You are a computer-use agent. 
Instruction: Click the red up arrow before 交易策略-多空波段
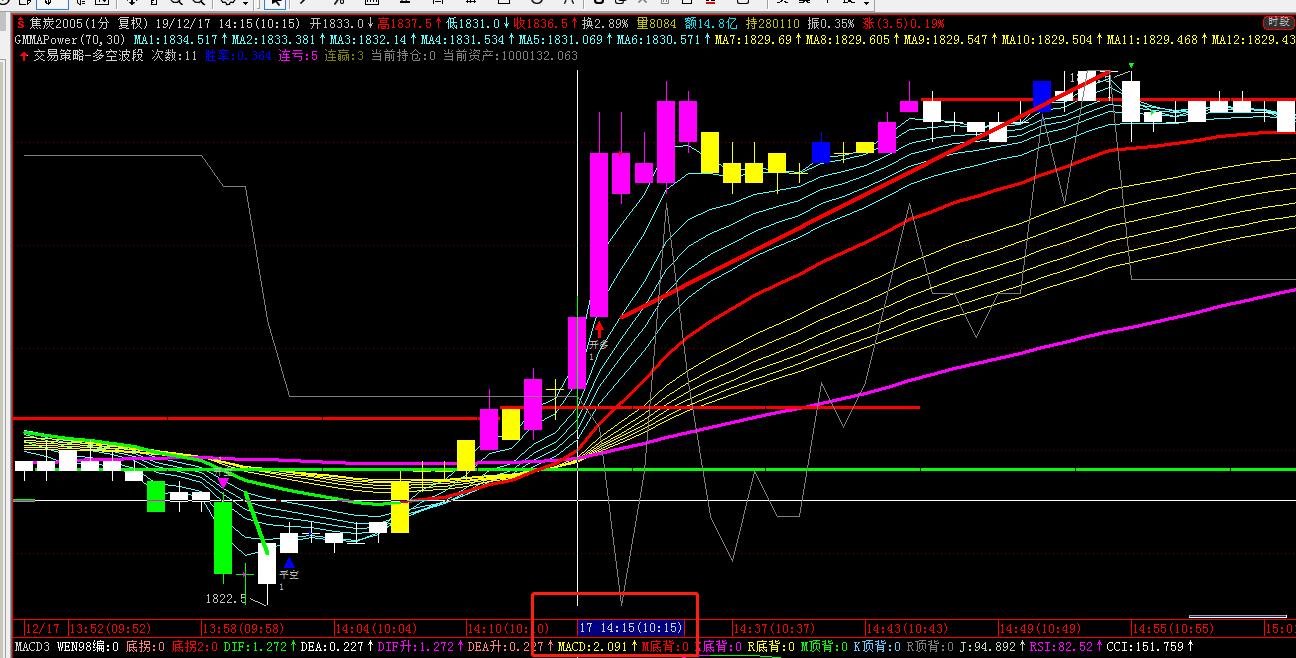tap(23, 56)
